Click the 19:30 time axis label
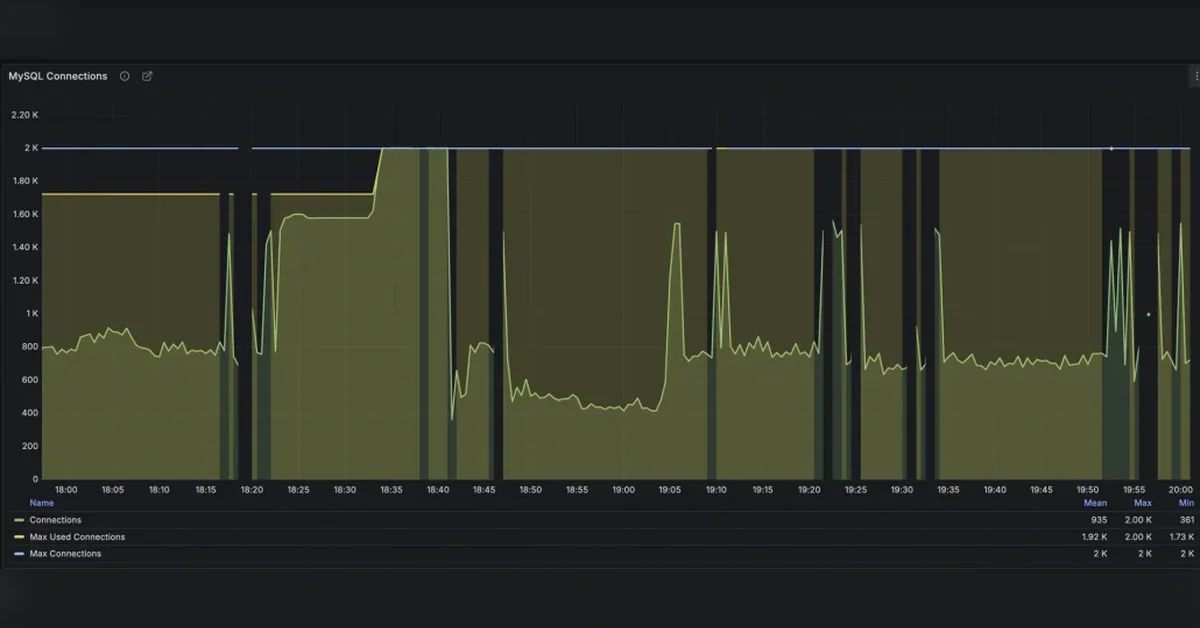 (902, 490)
